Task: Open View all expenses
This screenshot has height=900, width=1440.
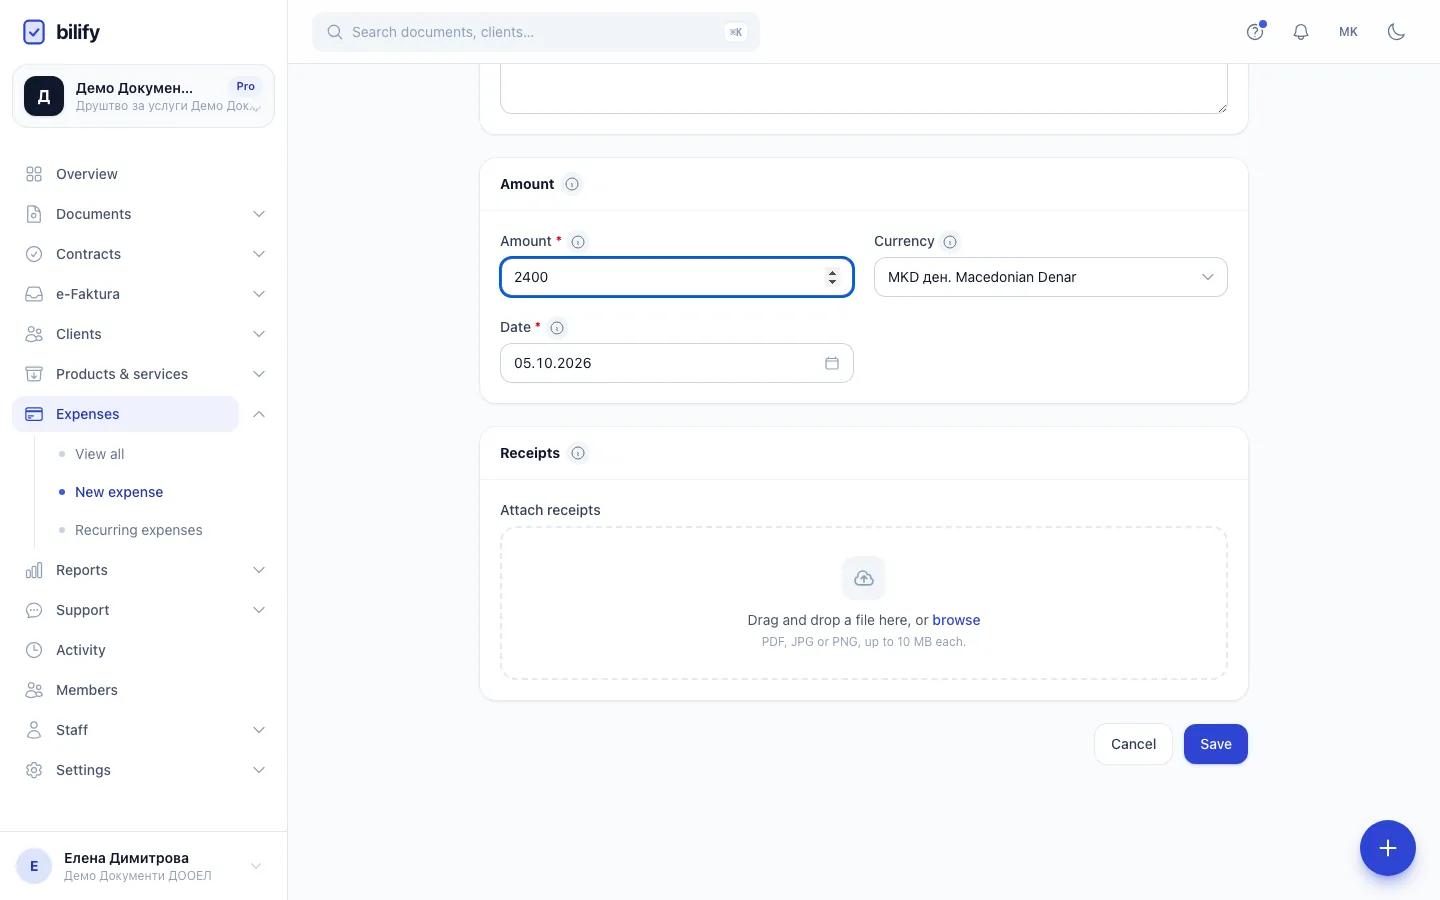Action: tap(99, 454)
